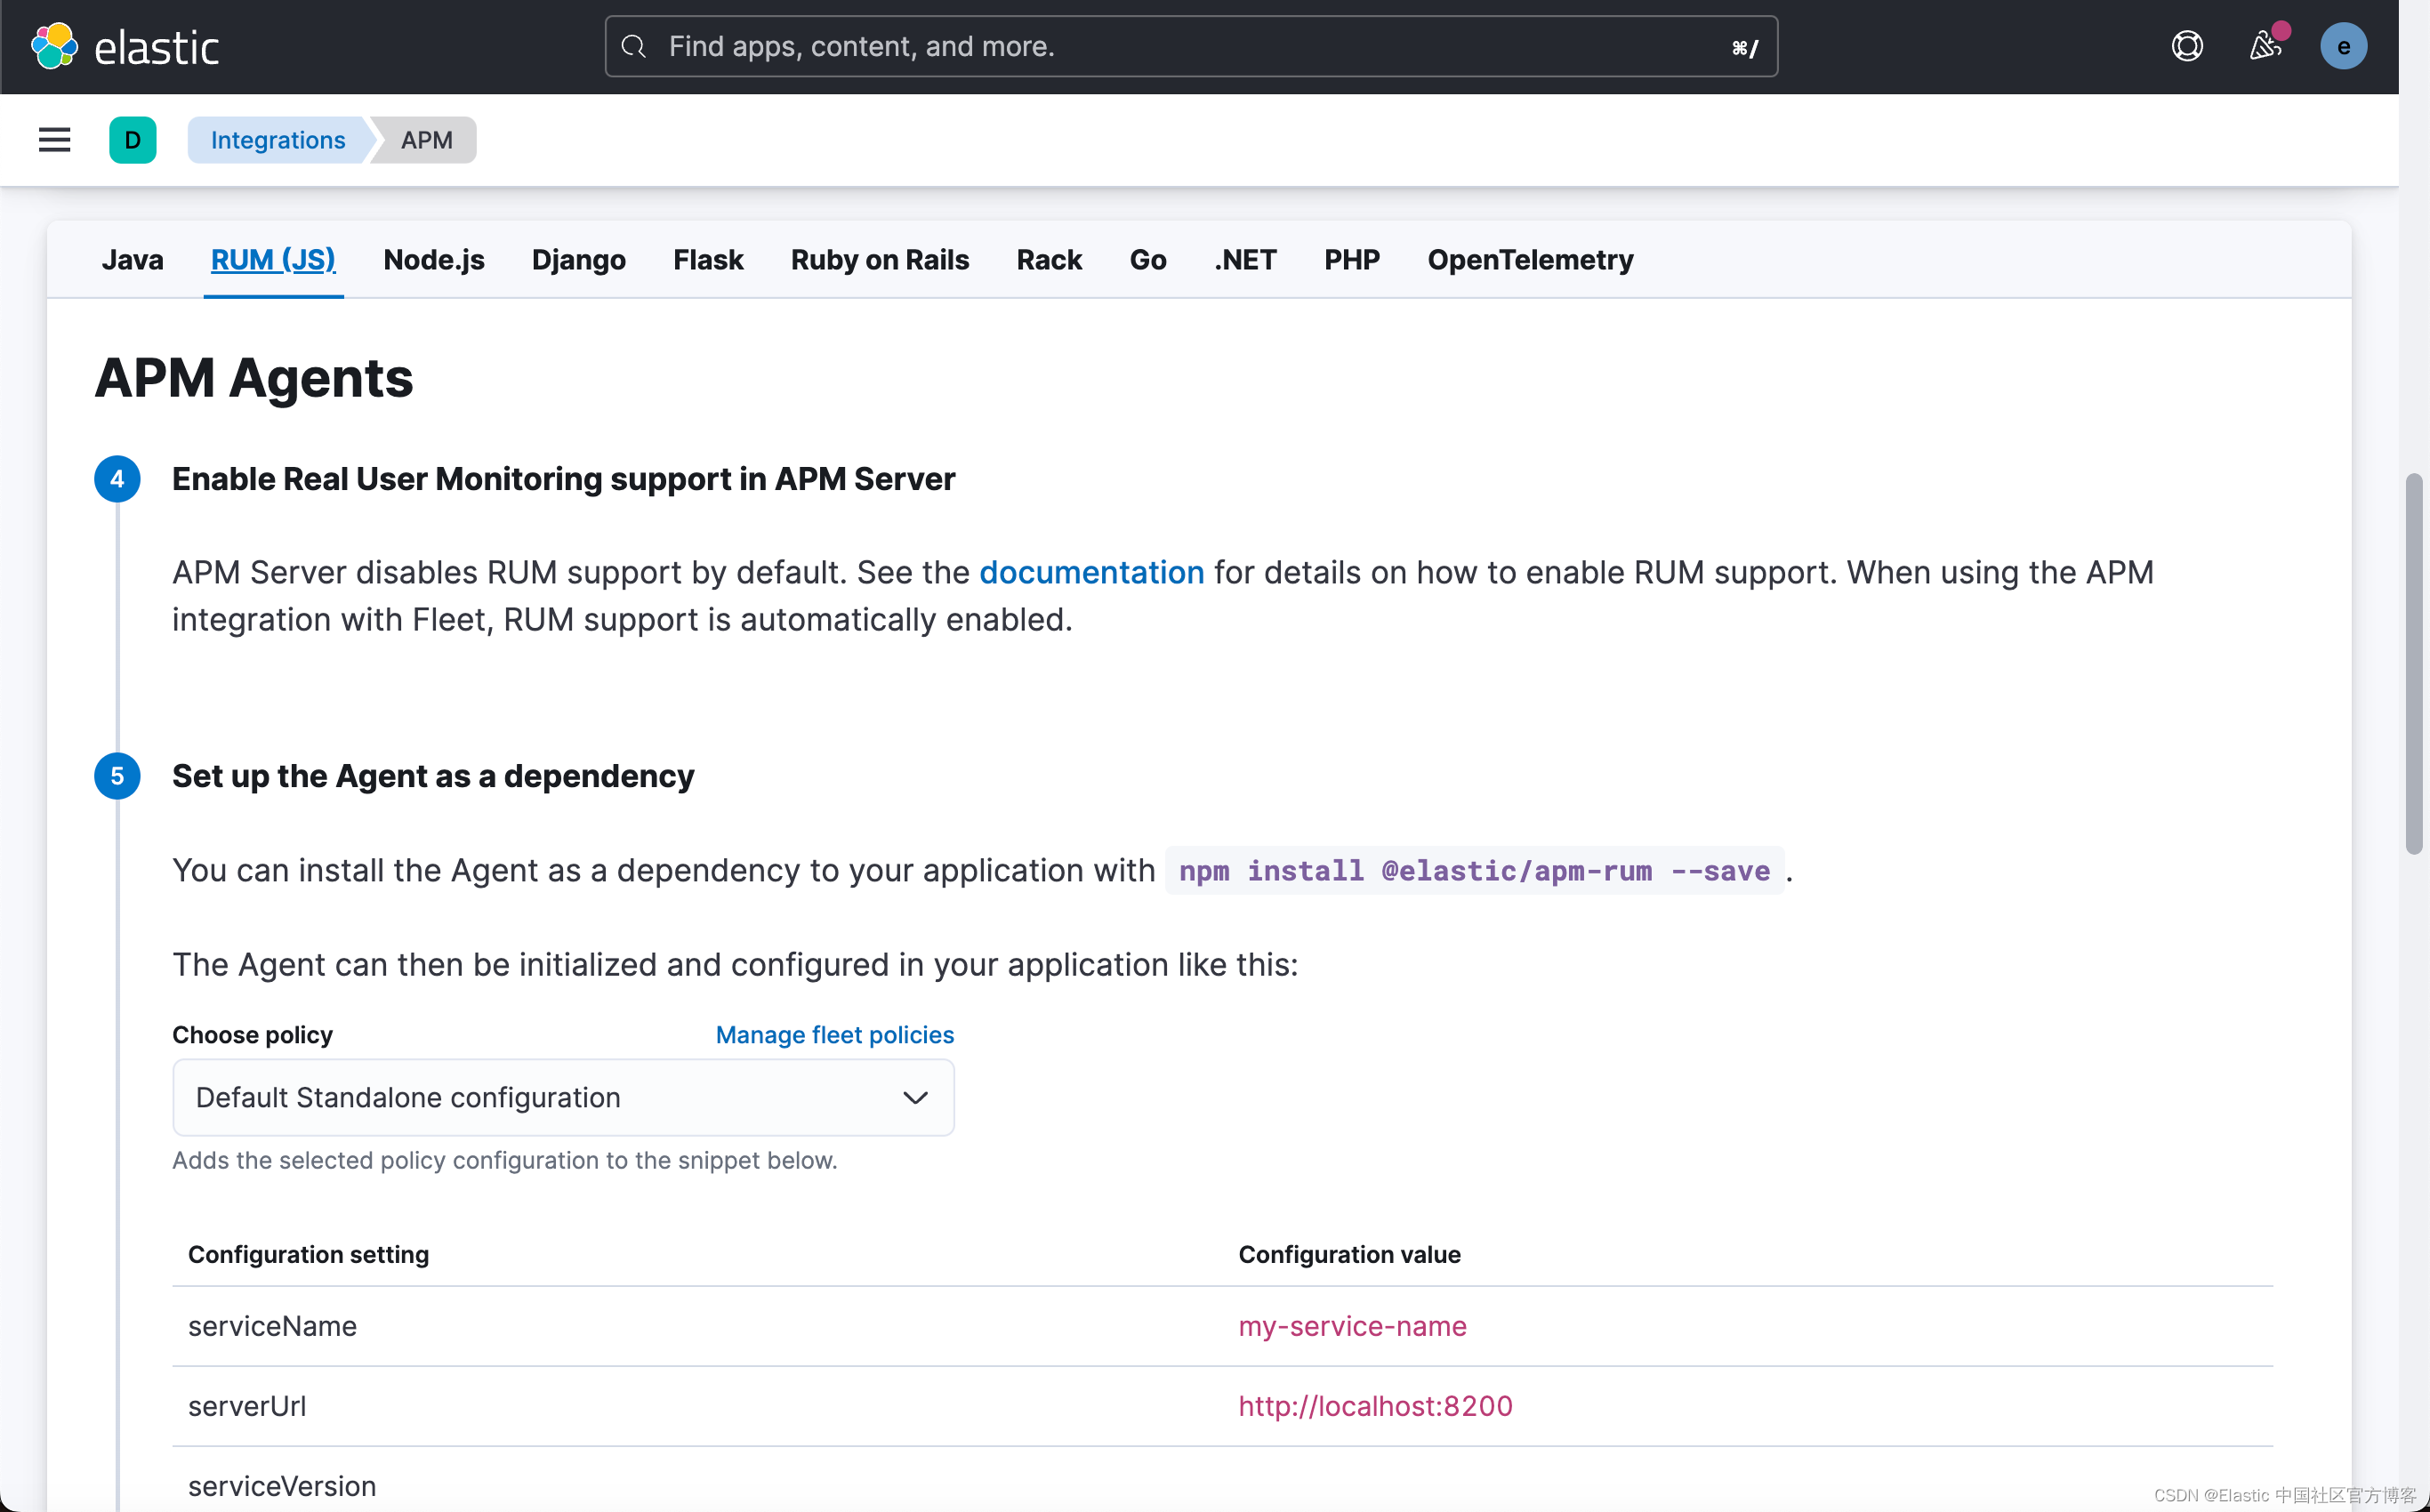Open the Django tab
This screenshot has width=2430, height=1512.
coord(579,260)
